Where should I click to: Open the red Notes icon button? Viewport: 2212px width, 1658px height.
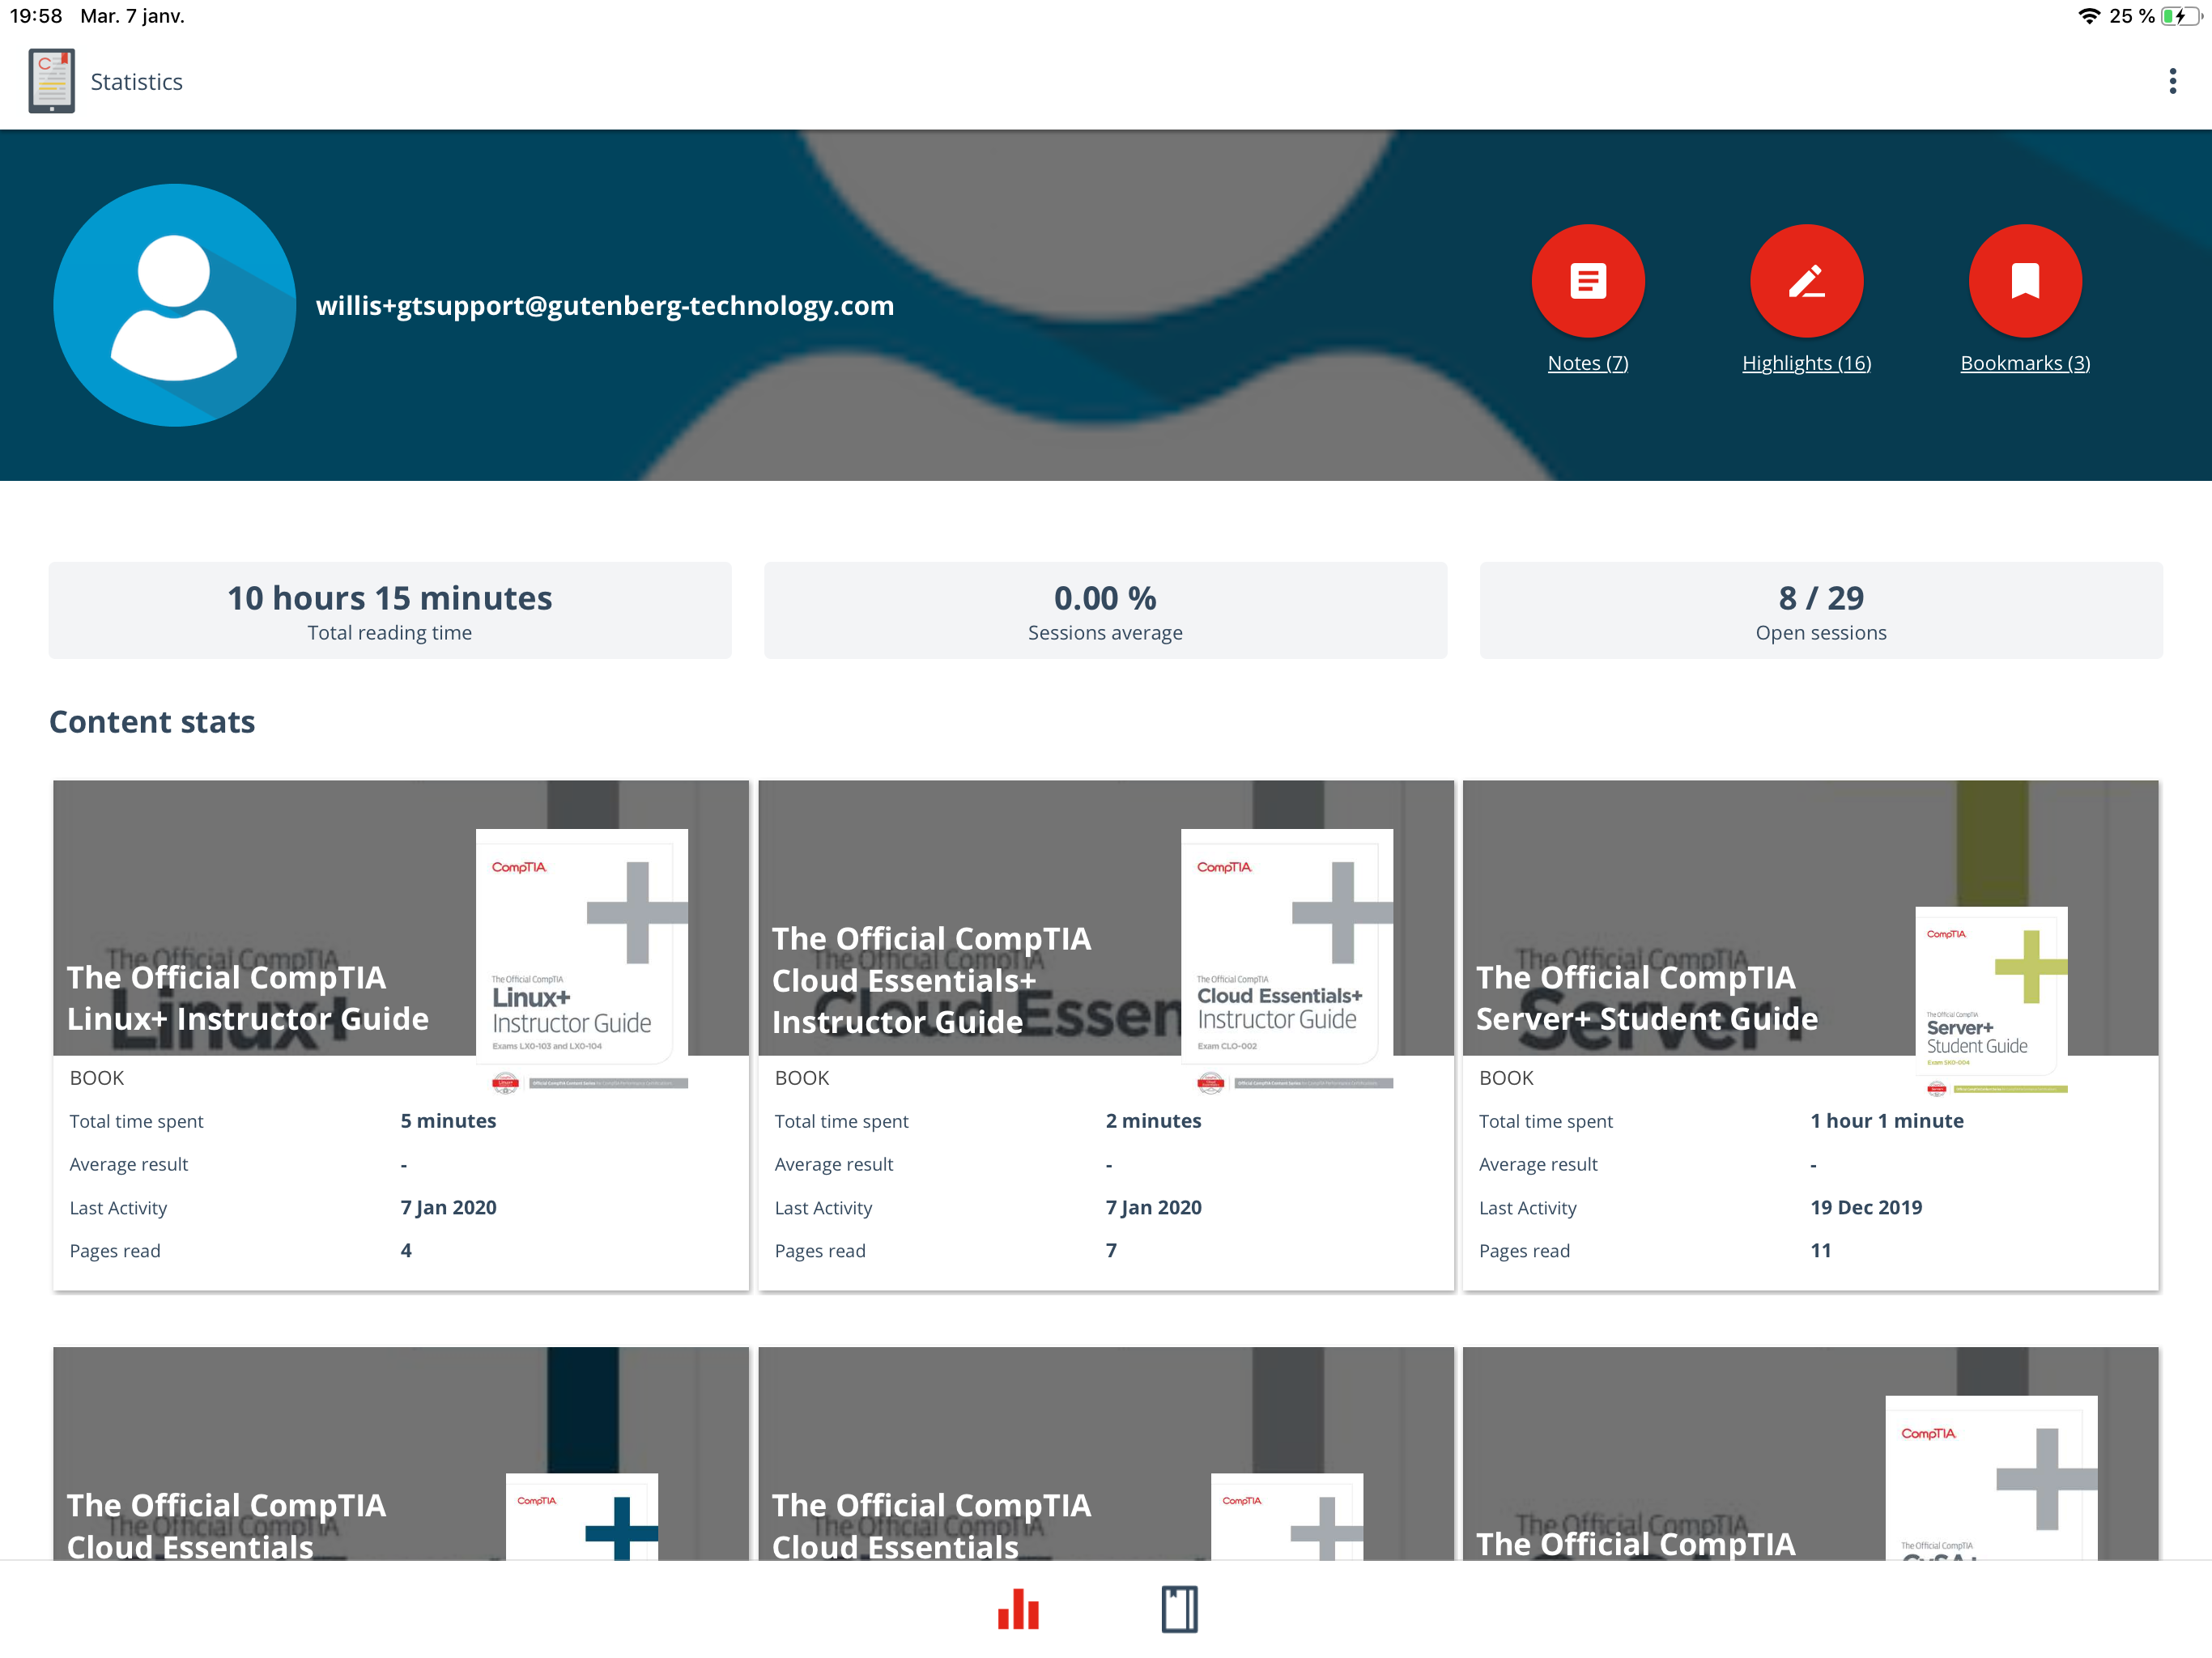coord(1588,281)
